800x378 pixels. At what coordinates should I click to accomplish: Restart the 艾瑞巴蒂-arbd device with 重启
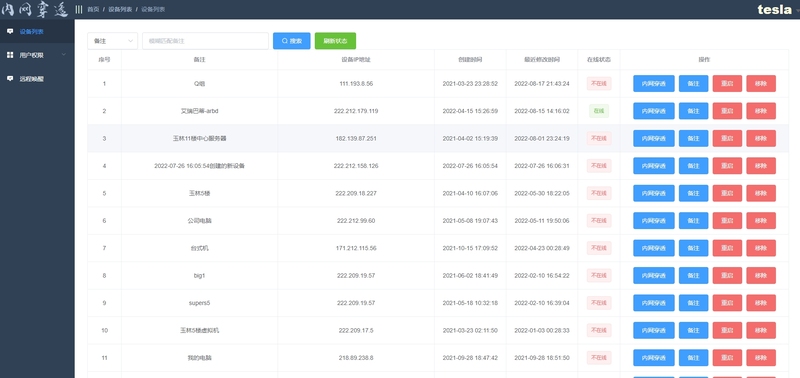(x=727, y=111)
